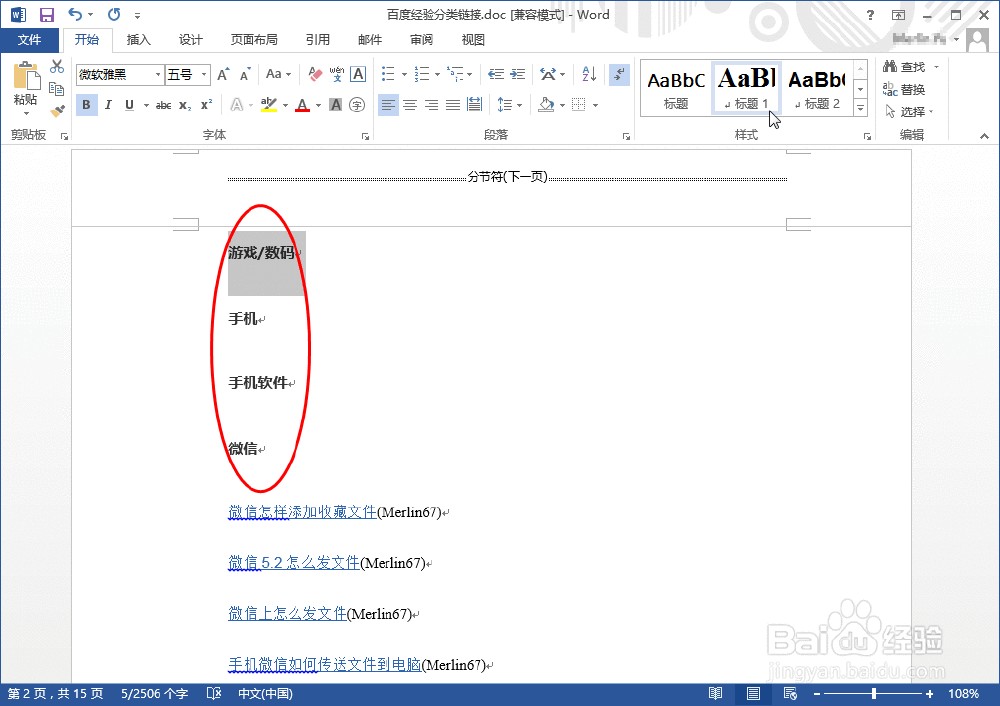
Task: Select the Format Painter brush
Action: [x=57, y=111]
